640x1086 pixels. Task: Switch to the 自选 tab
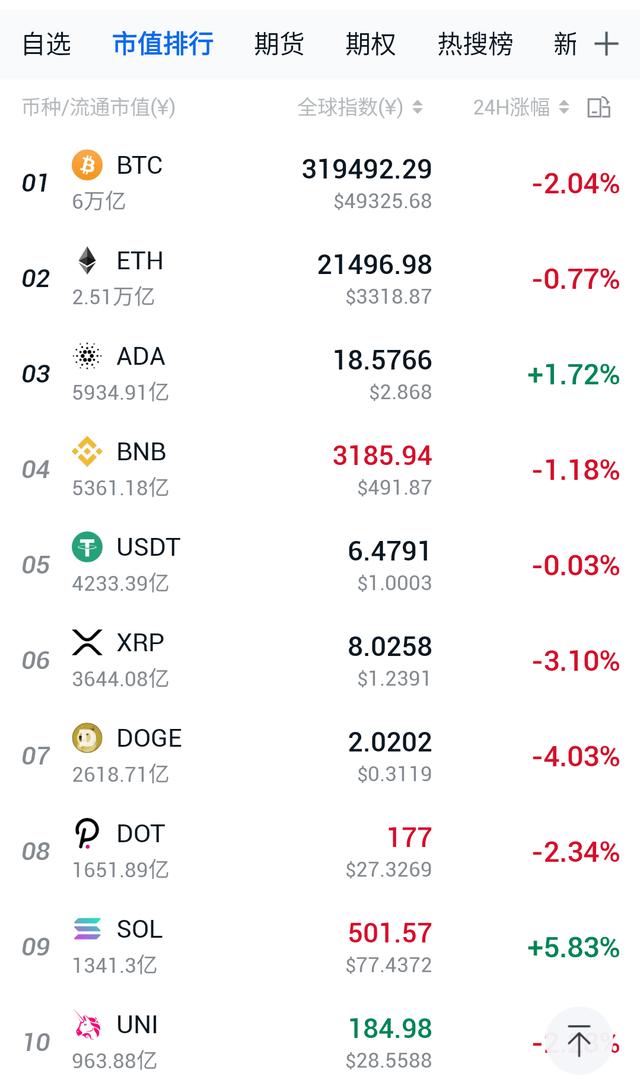coord(46,43)
